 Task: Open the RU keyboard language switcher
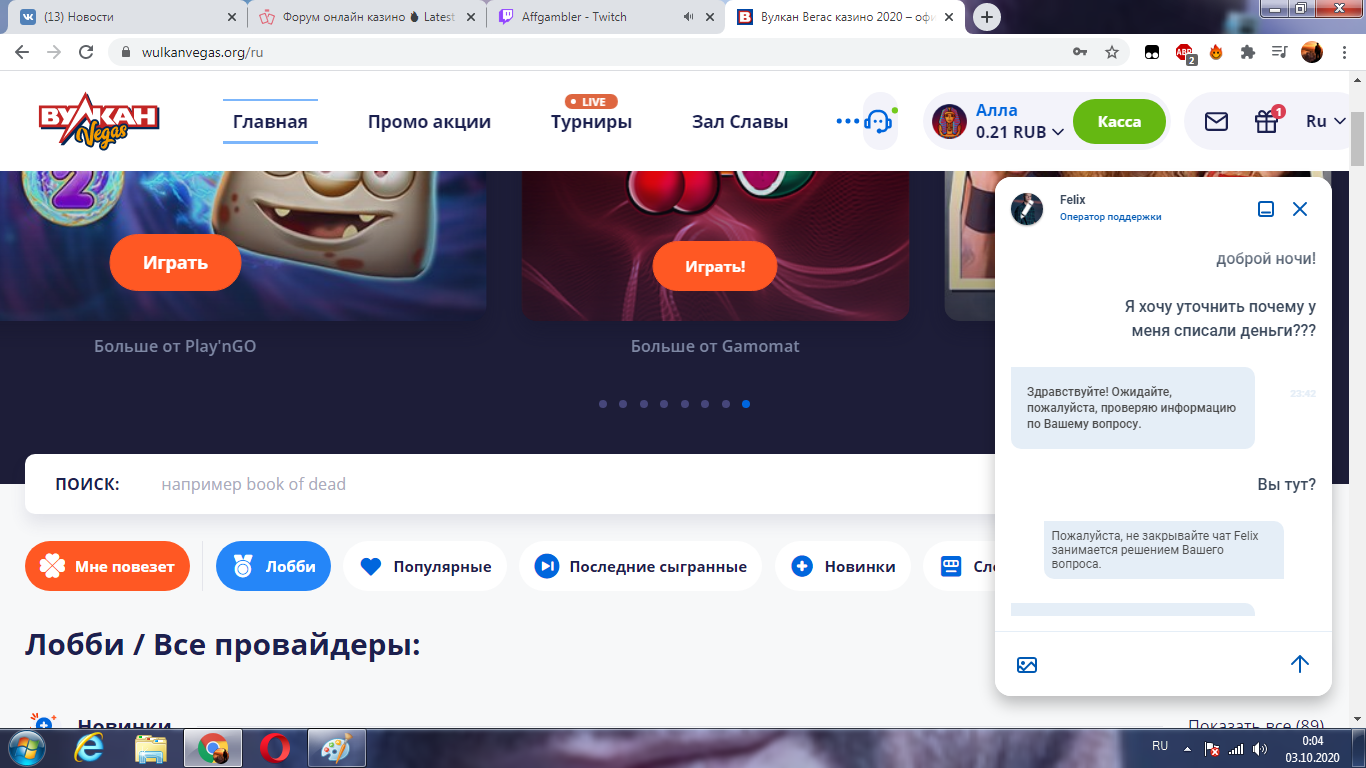coord(1160,746)
